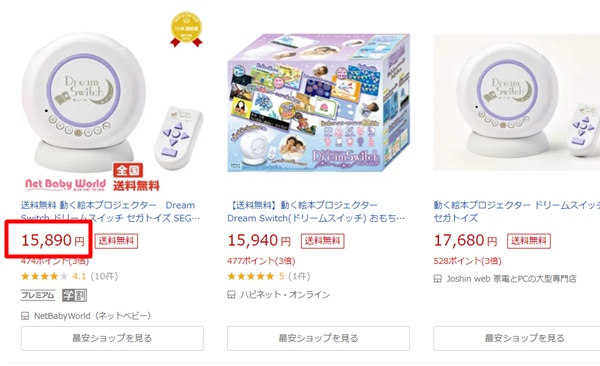Click the red 全国送料無料 badge
The height and width of the screenshot is (366, 600).
[x=136, y=177]
